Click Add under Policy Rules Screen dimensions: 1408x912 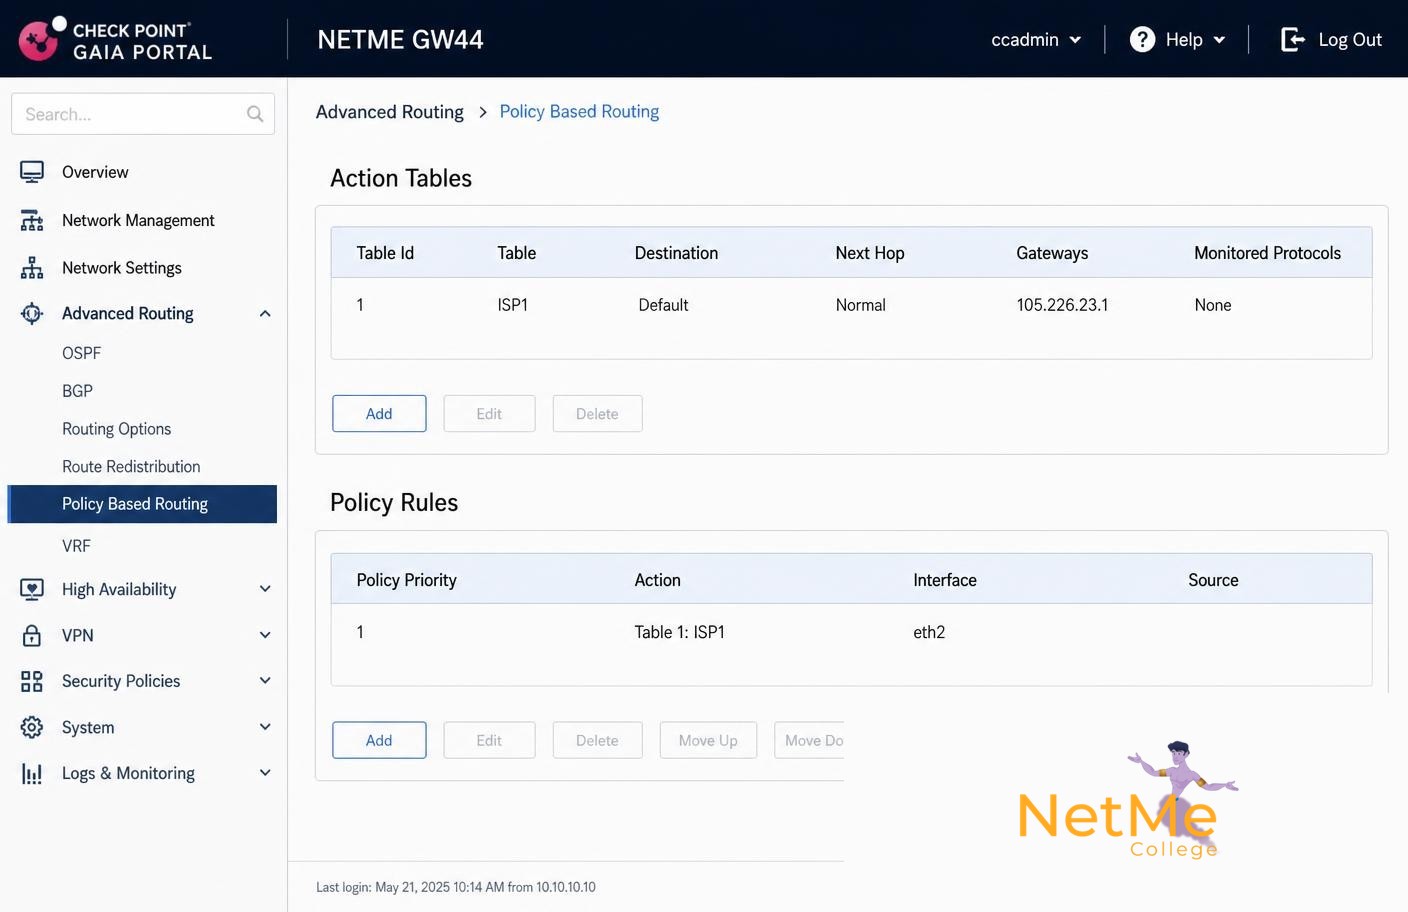(379, 741)
